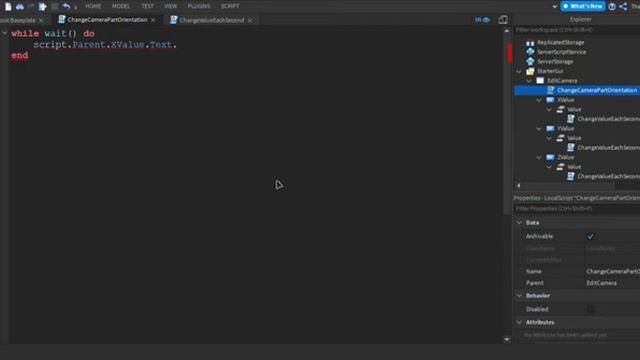Click the Share icon at top right
The height and width of the screenshot is (360, 640).
(x=623, y=6)
